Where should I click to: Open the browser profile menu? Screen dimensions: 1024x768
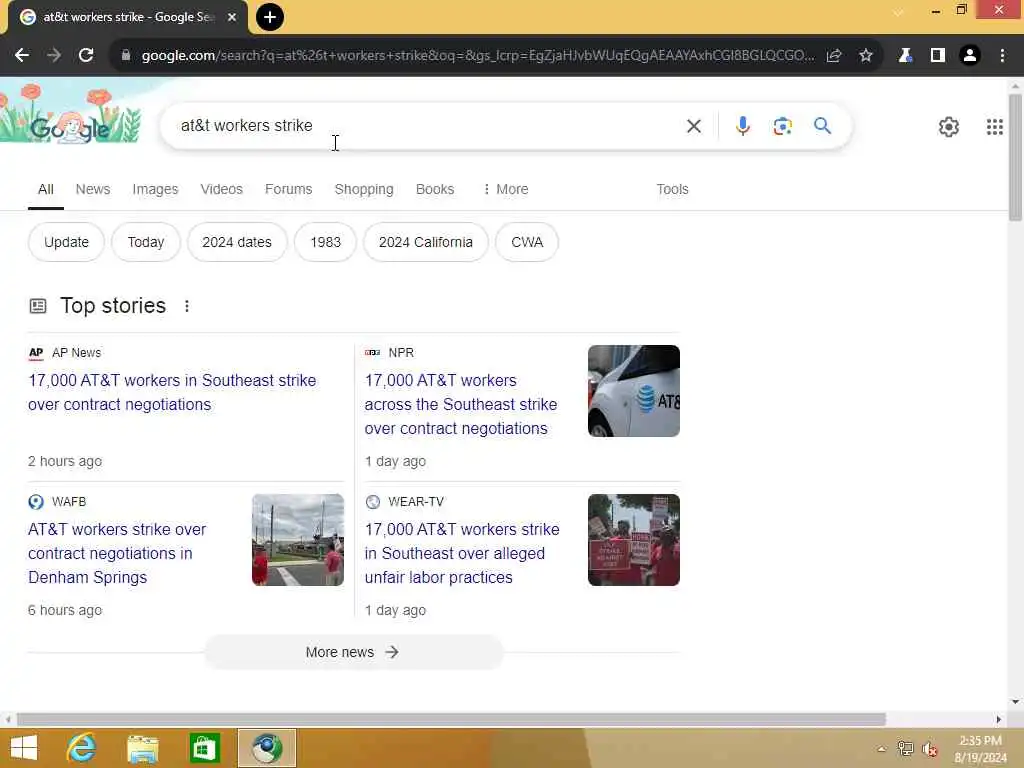970,56
